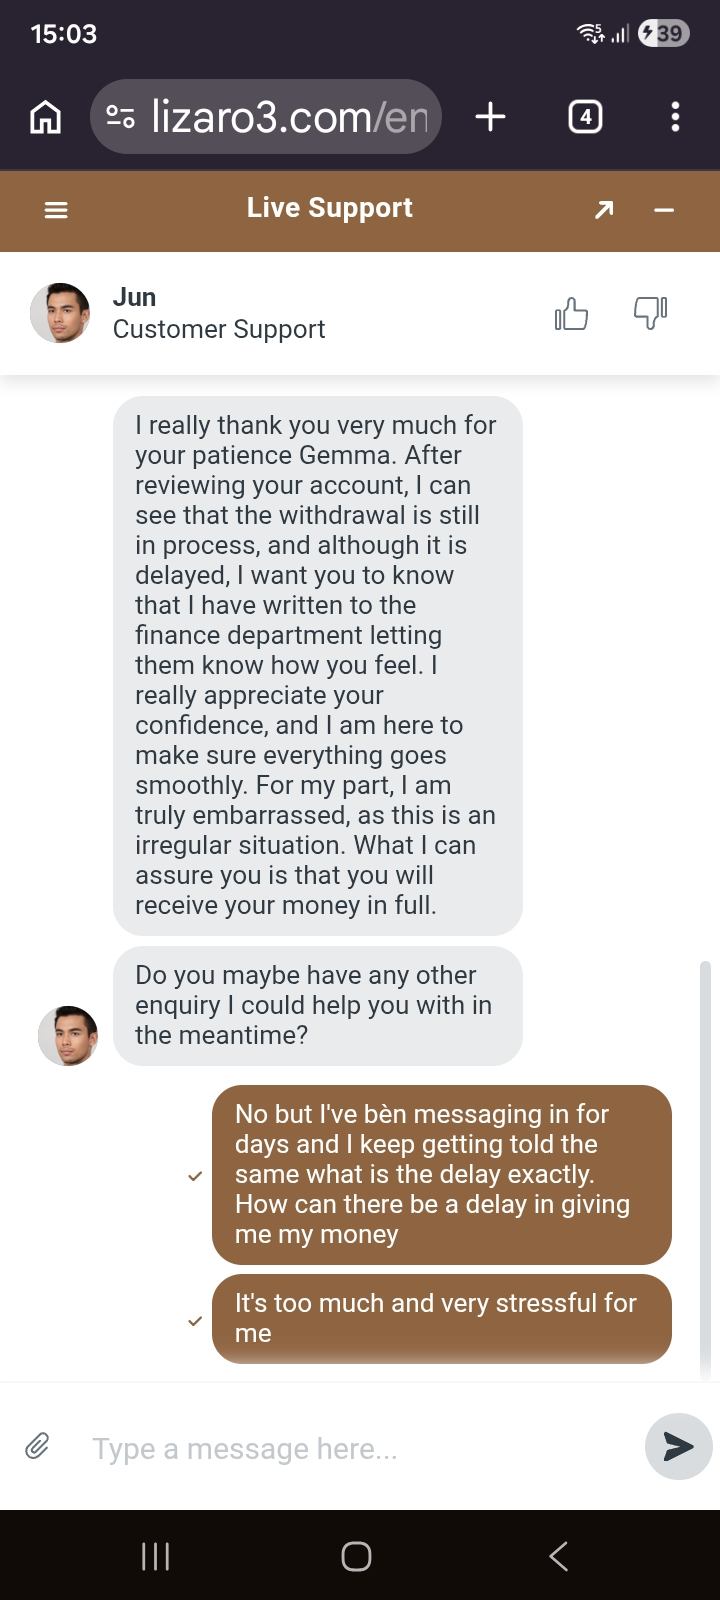
Task: Tap the browser home icon
Action: [x=46, y=117]
